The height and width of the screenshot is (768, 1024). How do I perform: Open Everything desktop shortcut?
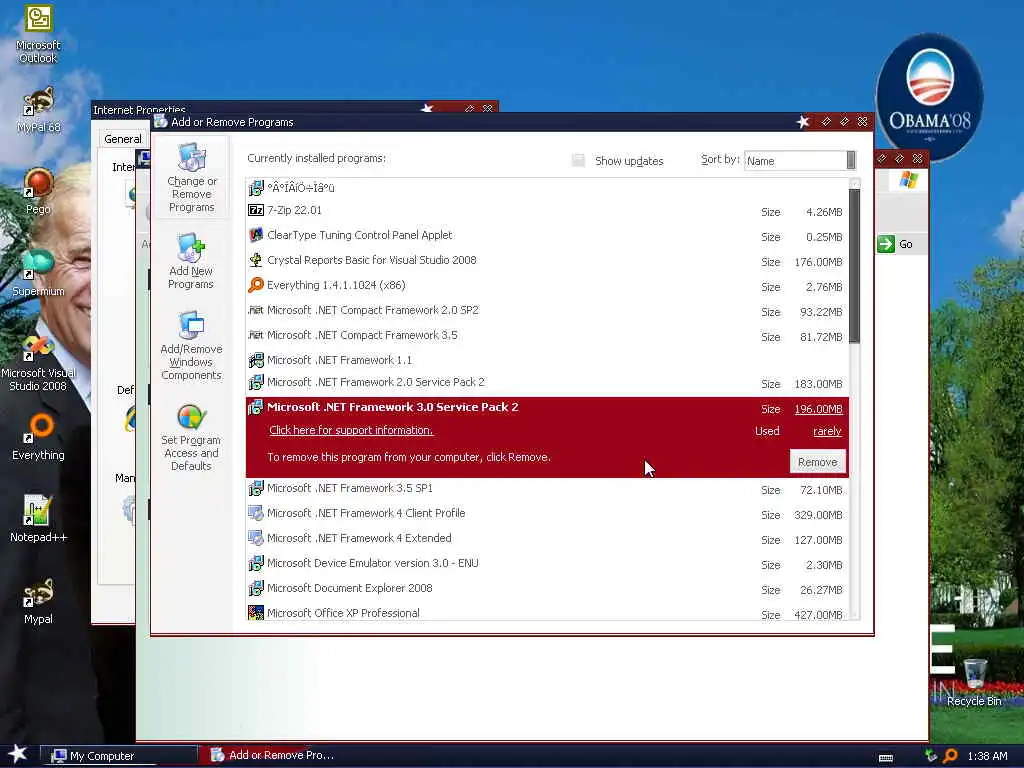point(38,437)
